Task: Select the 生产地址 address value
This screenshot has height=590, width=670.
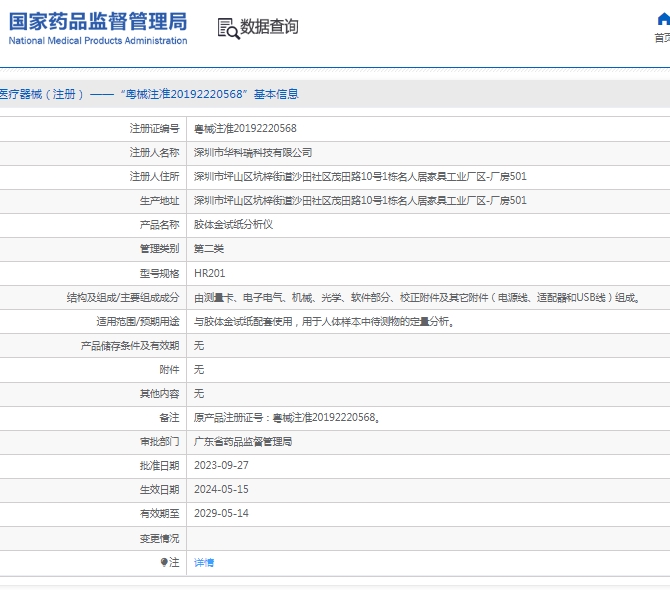Action: tap(360, 200)
